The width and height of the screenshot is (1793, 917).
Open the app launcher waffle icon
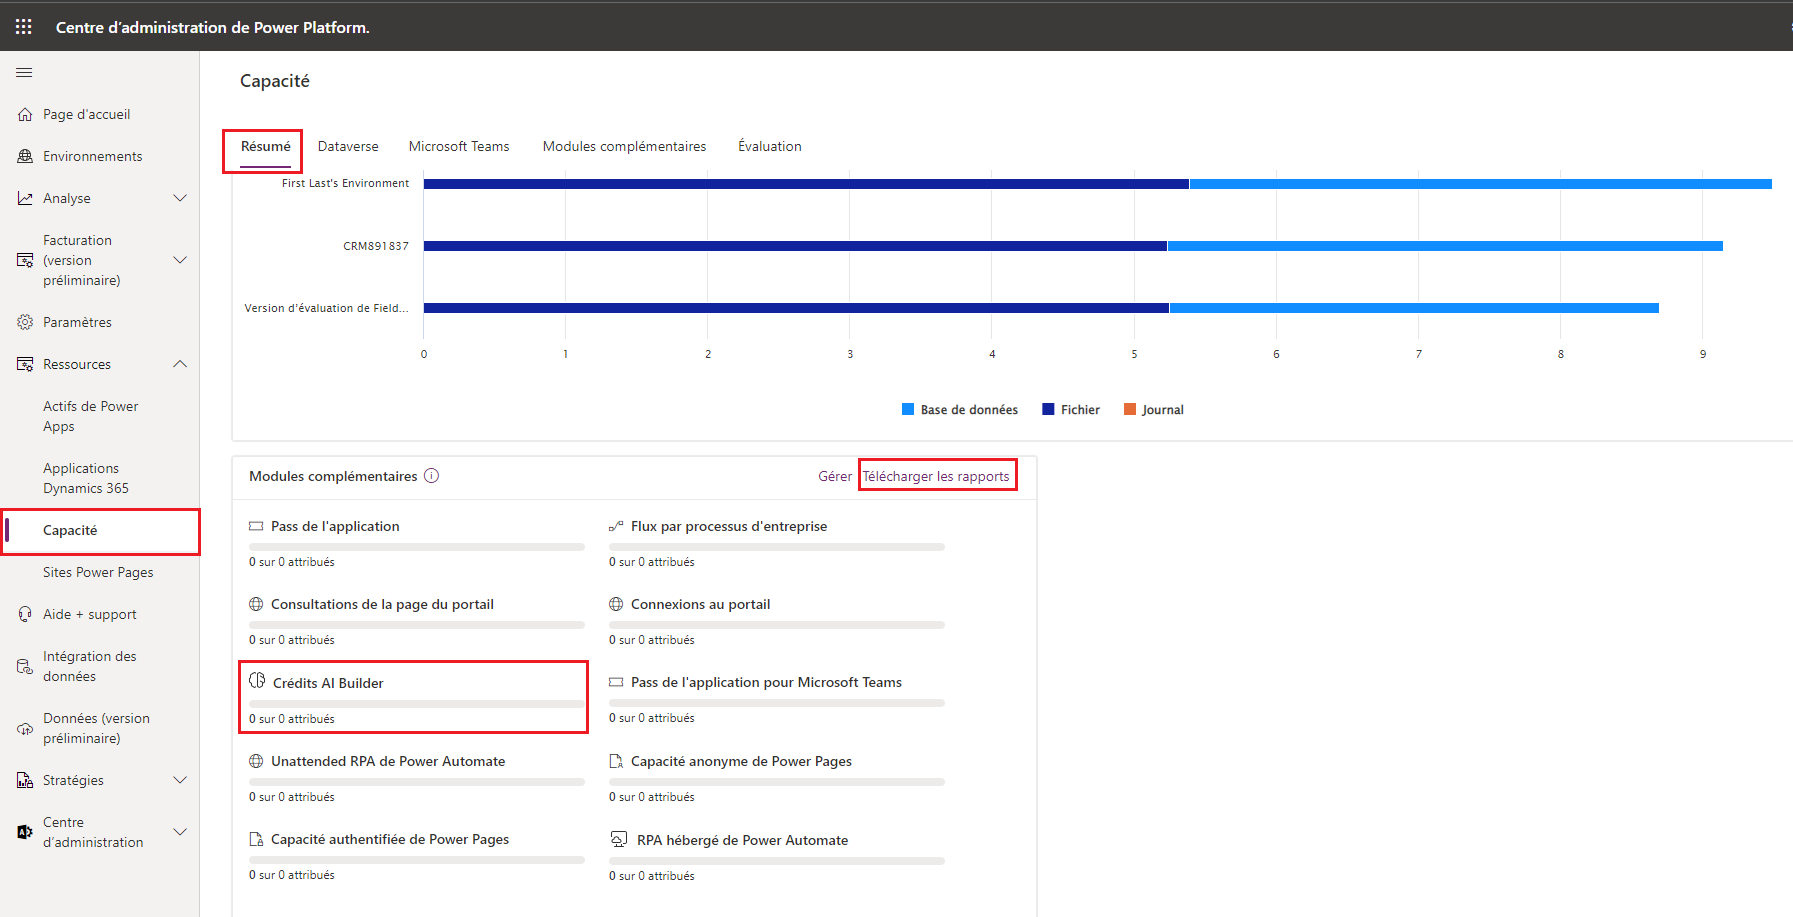pyautogui.click(x=24, y=27)
